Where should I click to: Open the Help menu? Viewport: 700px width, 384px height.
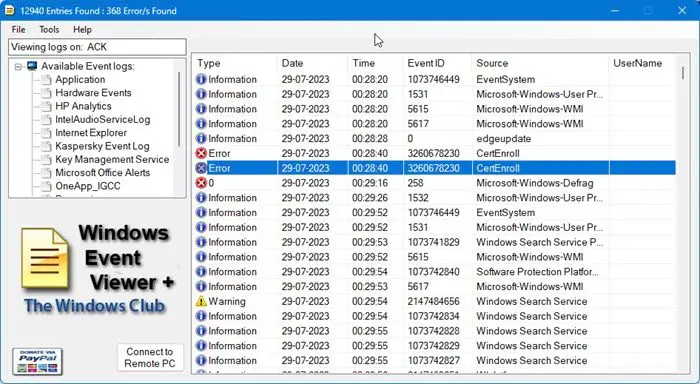coord(82,29)
